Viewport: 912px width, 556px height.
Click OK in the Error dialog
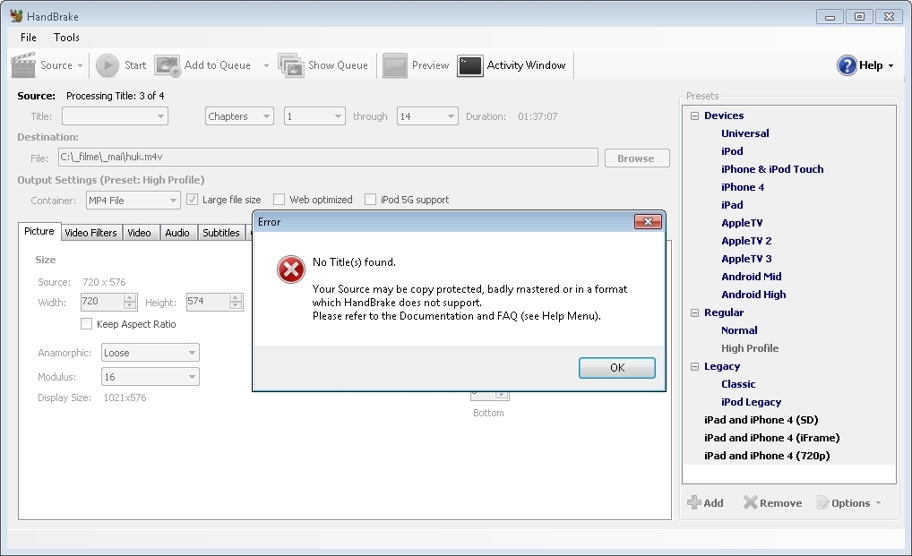(x=617, y=368)
